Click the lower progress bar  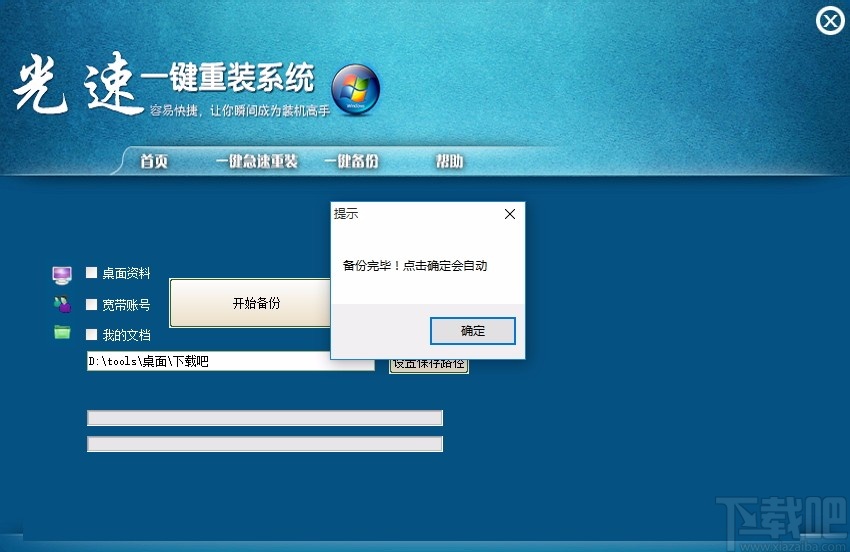[265, 444]
